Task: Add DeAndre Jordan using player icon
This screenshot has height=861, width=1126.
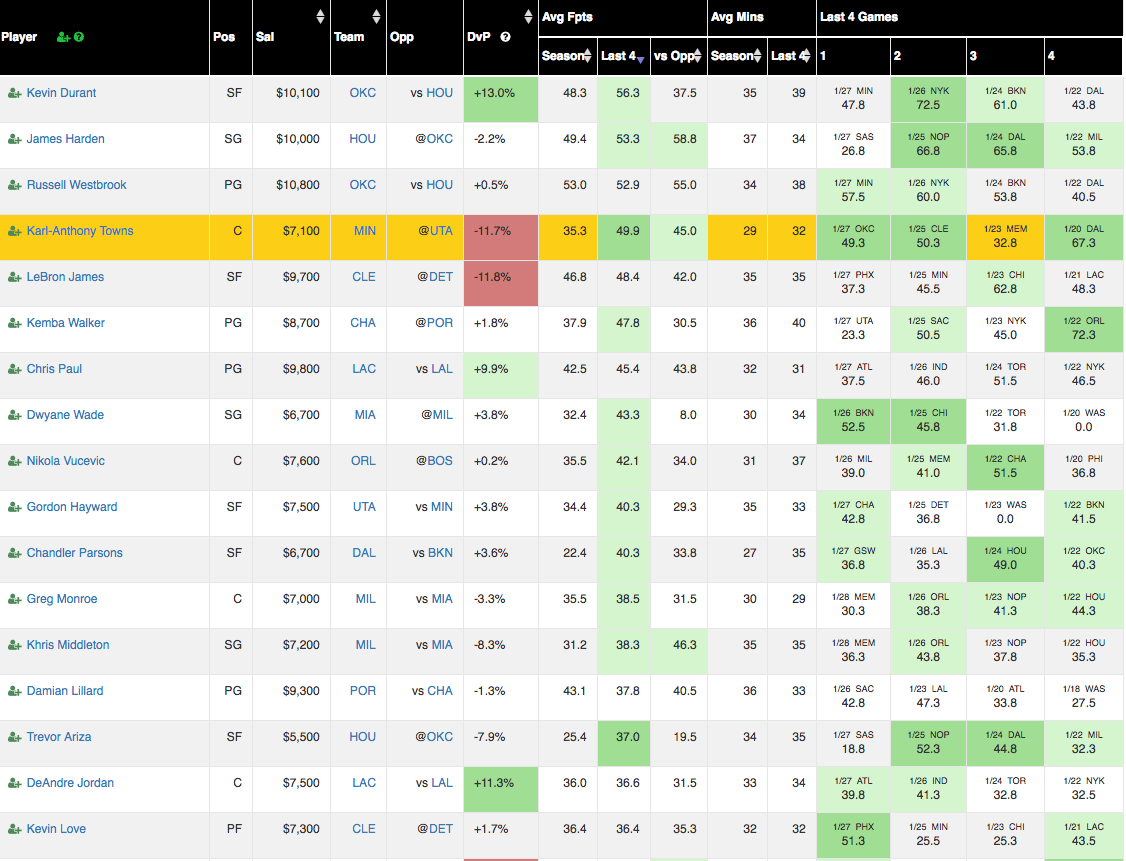Action: click(x=14, y=783)
